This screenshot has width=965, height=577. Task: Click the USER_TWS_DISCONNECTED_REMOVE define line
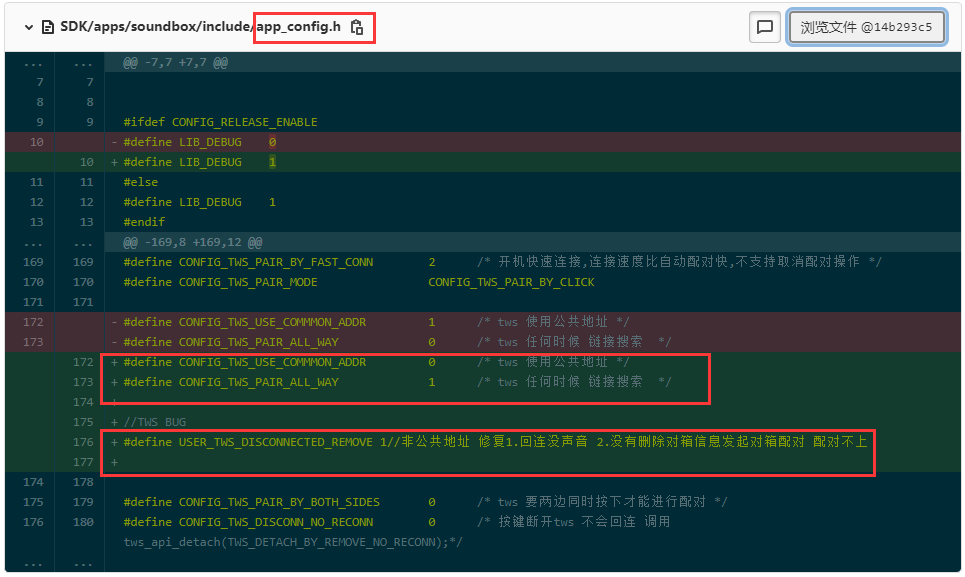pos(495,442)
